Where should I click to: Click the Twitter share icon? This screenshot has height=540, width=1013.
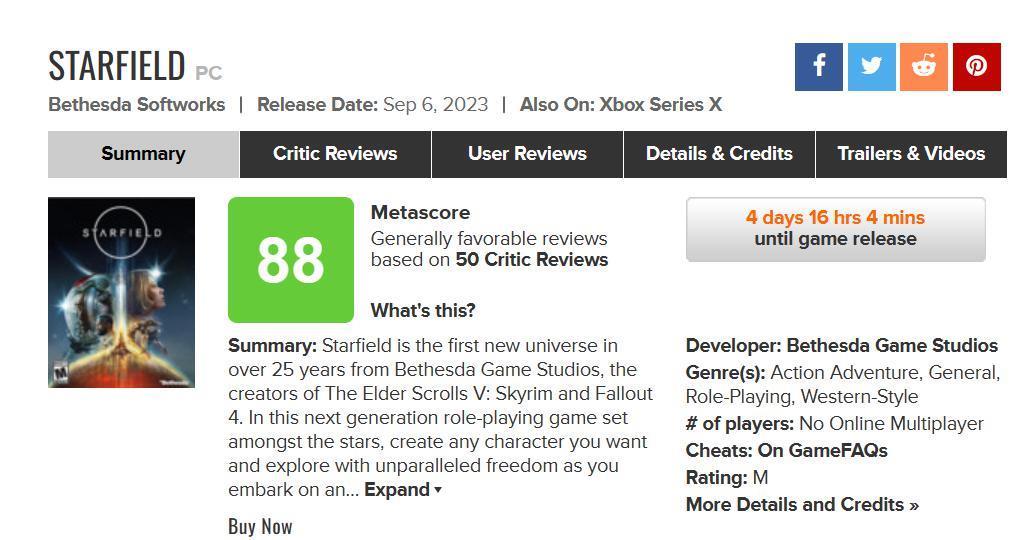coord(871,66)
